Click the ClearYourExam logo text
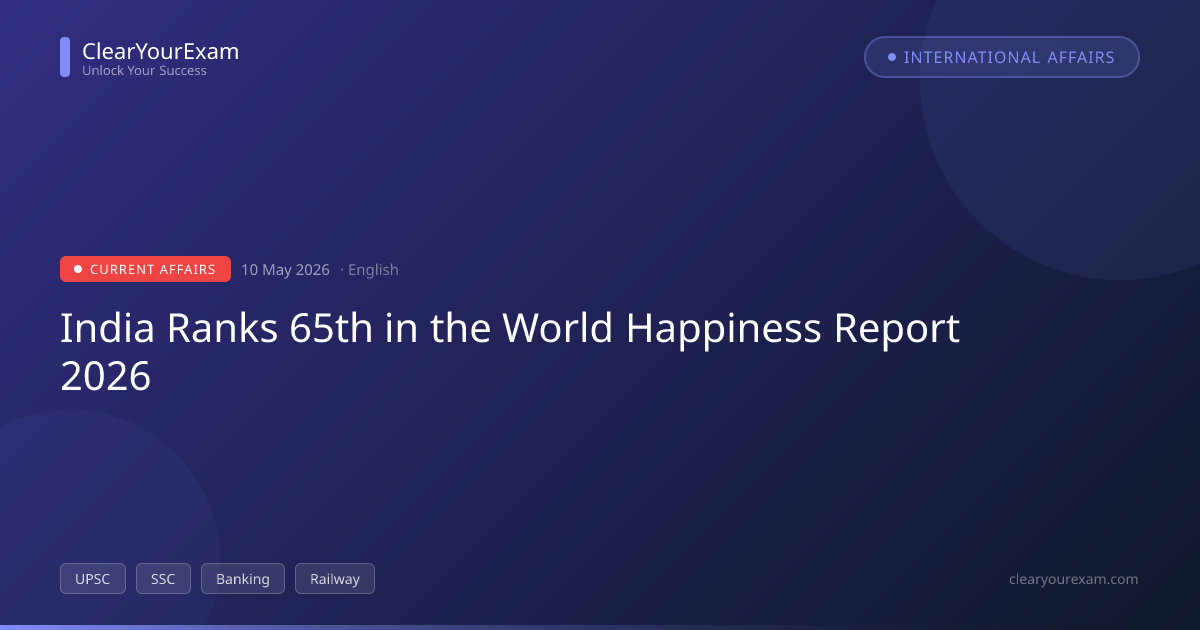 click(160, 51)
